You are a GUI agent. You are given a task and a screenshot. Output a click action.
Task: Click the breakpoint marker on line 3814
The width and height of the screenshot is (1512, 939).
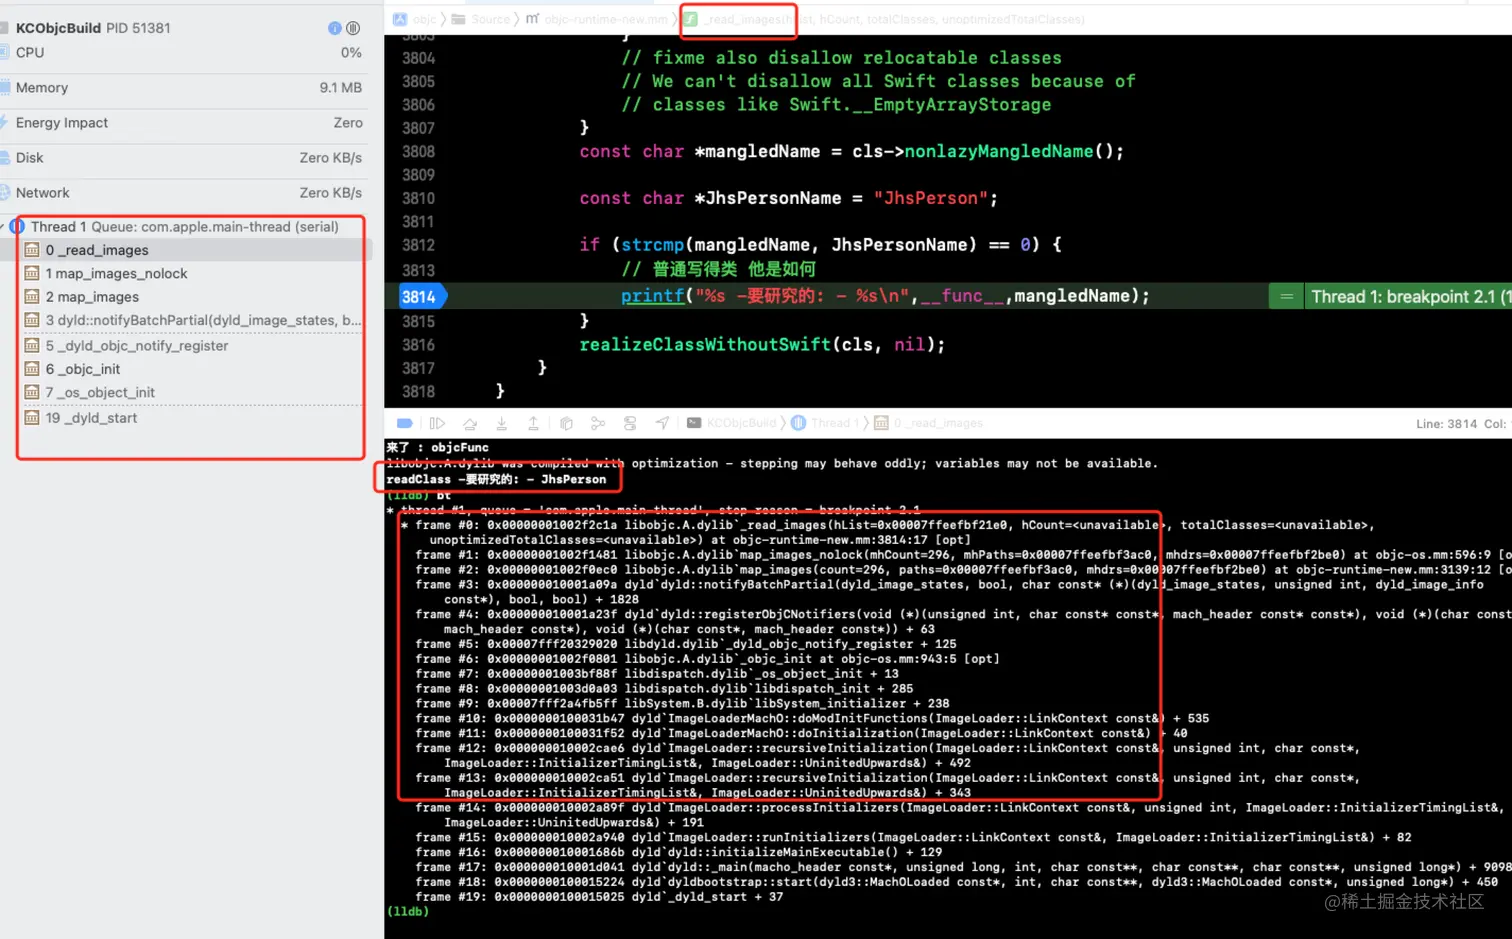(x=422, y=297)
